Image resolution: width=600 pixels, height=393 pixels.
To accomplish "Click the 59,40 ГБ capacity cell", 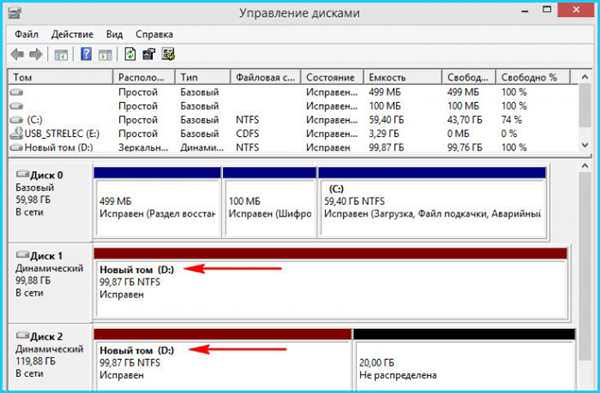I will [386, 120].
